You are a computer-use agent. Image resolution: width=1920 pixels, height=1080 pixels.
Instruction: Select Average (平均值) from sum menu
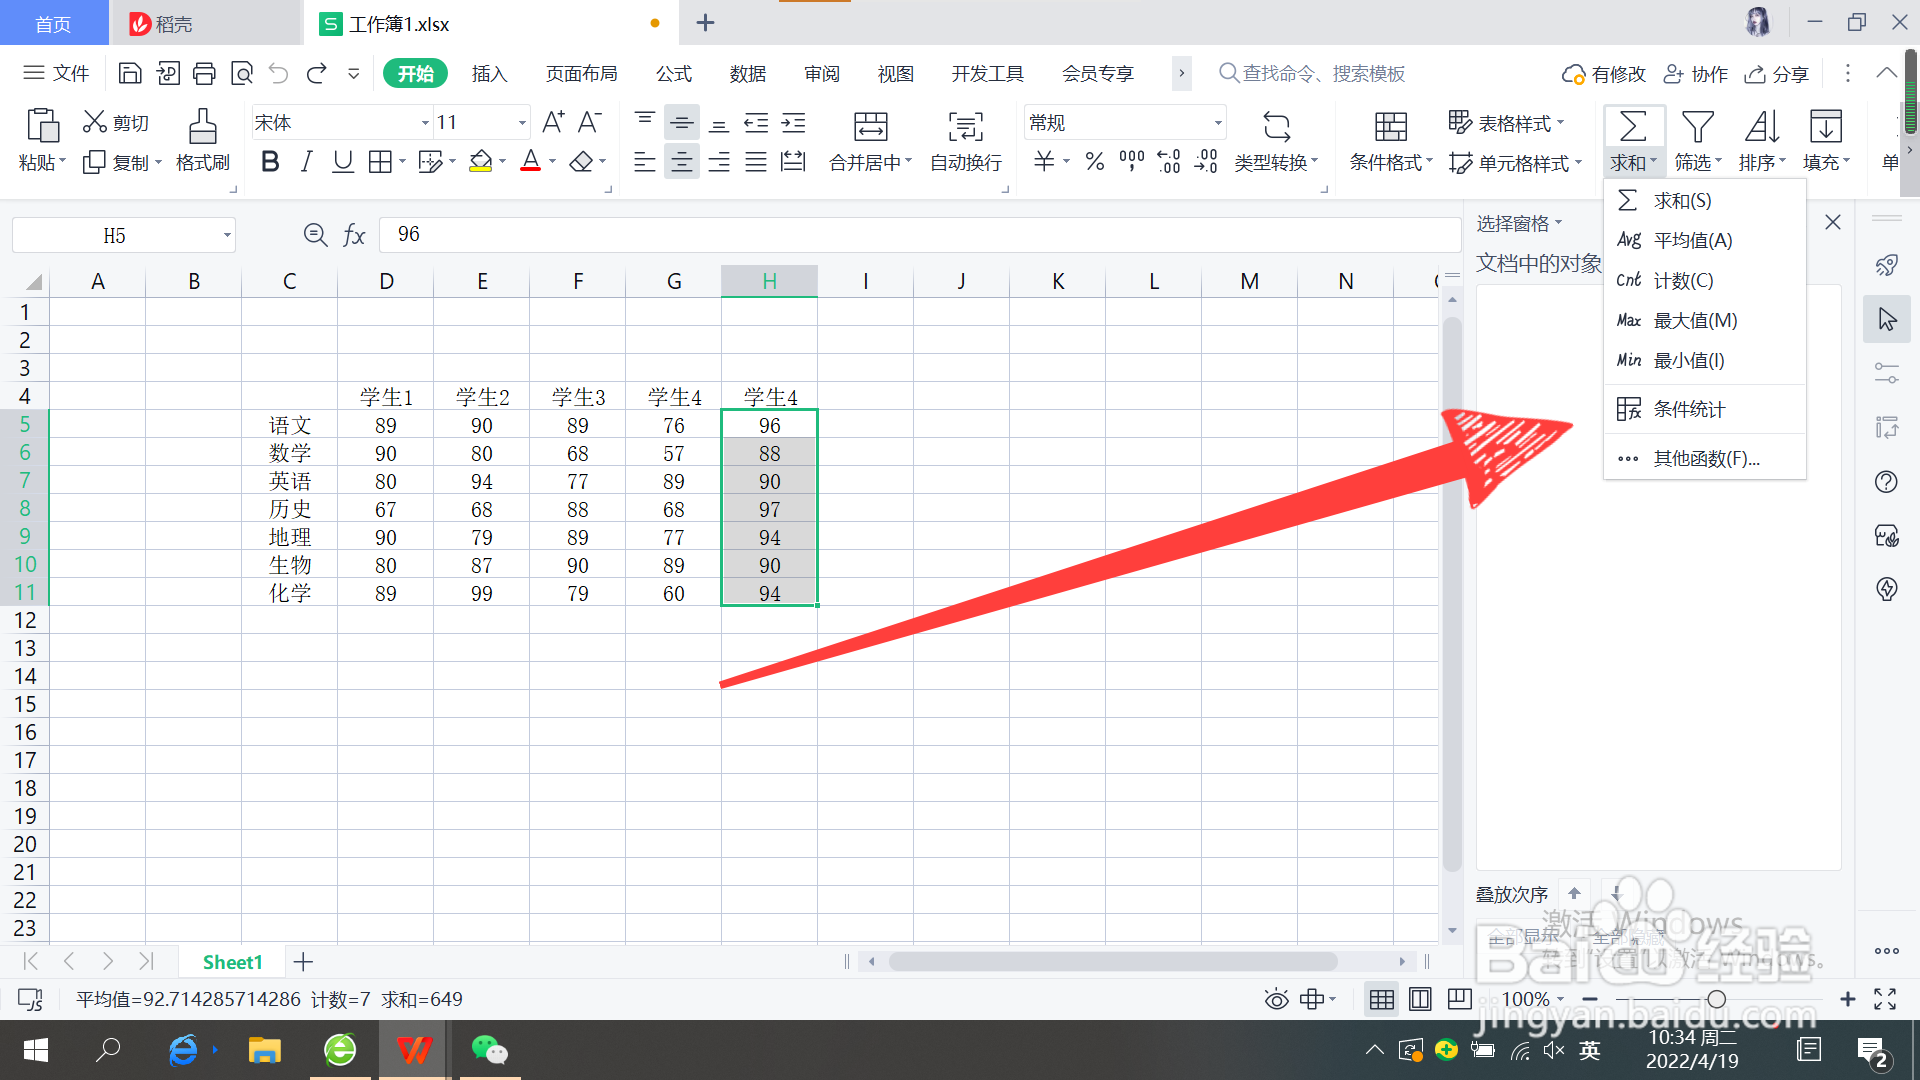pyautogui.click(x=1692, y=241)
